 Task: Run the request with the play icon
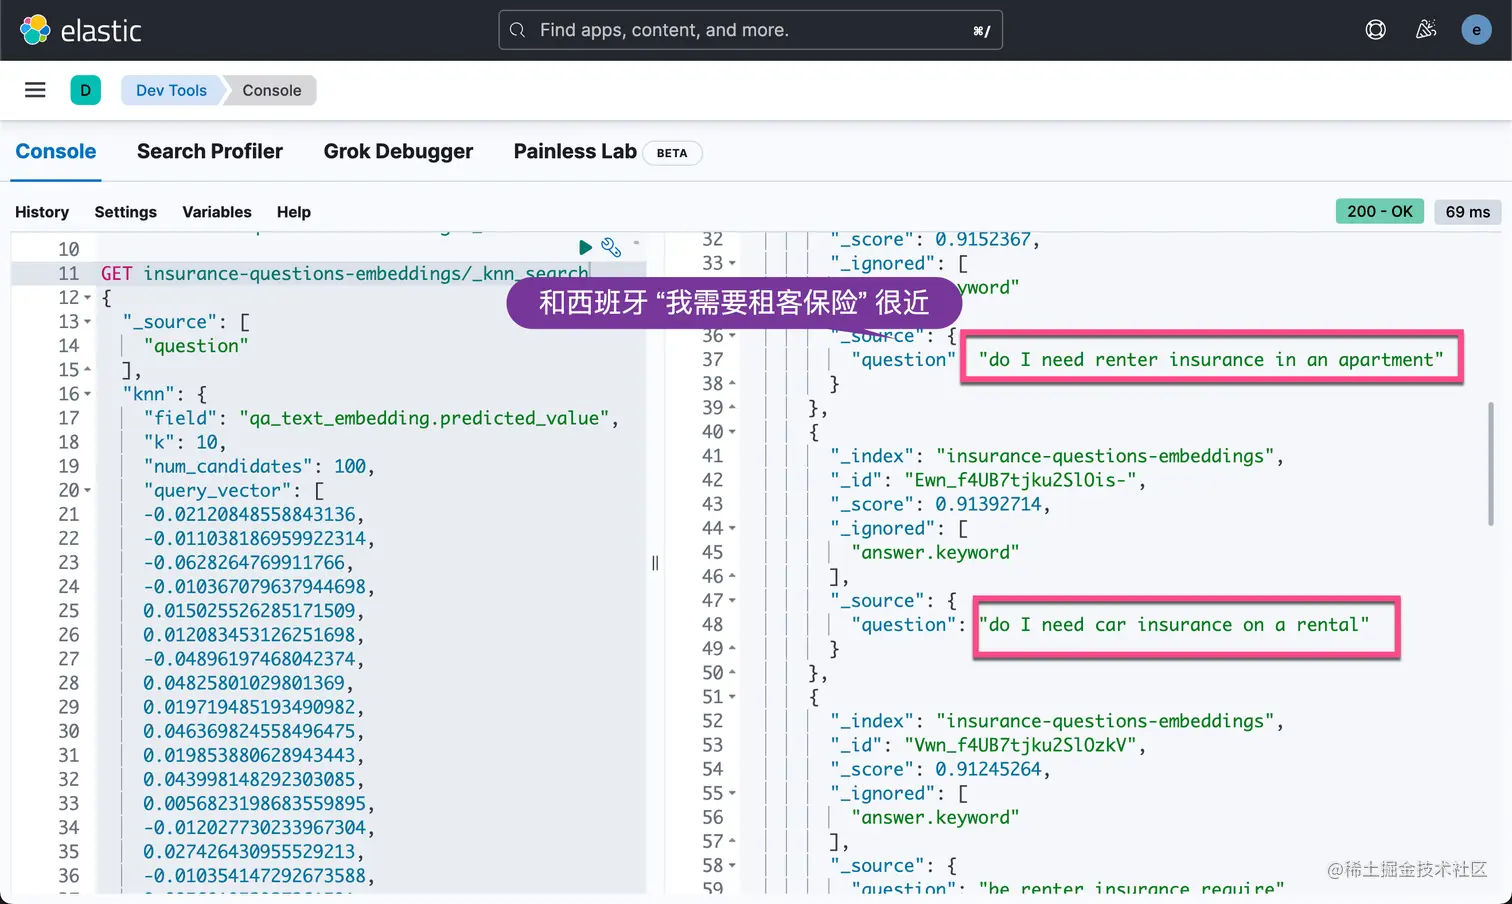(585, 247)
